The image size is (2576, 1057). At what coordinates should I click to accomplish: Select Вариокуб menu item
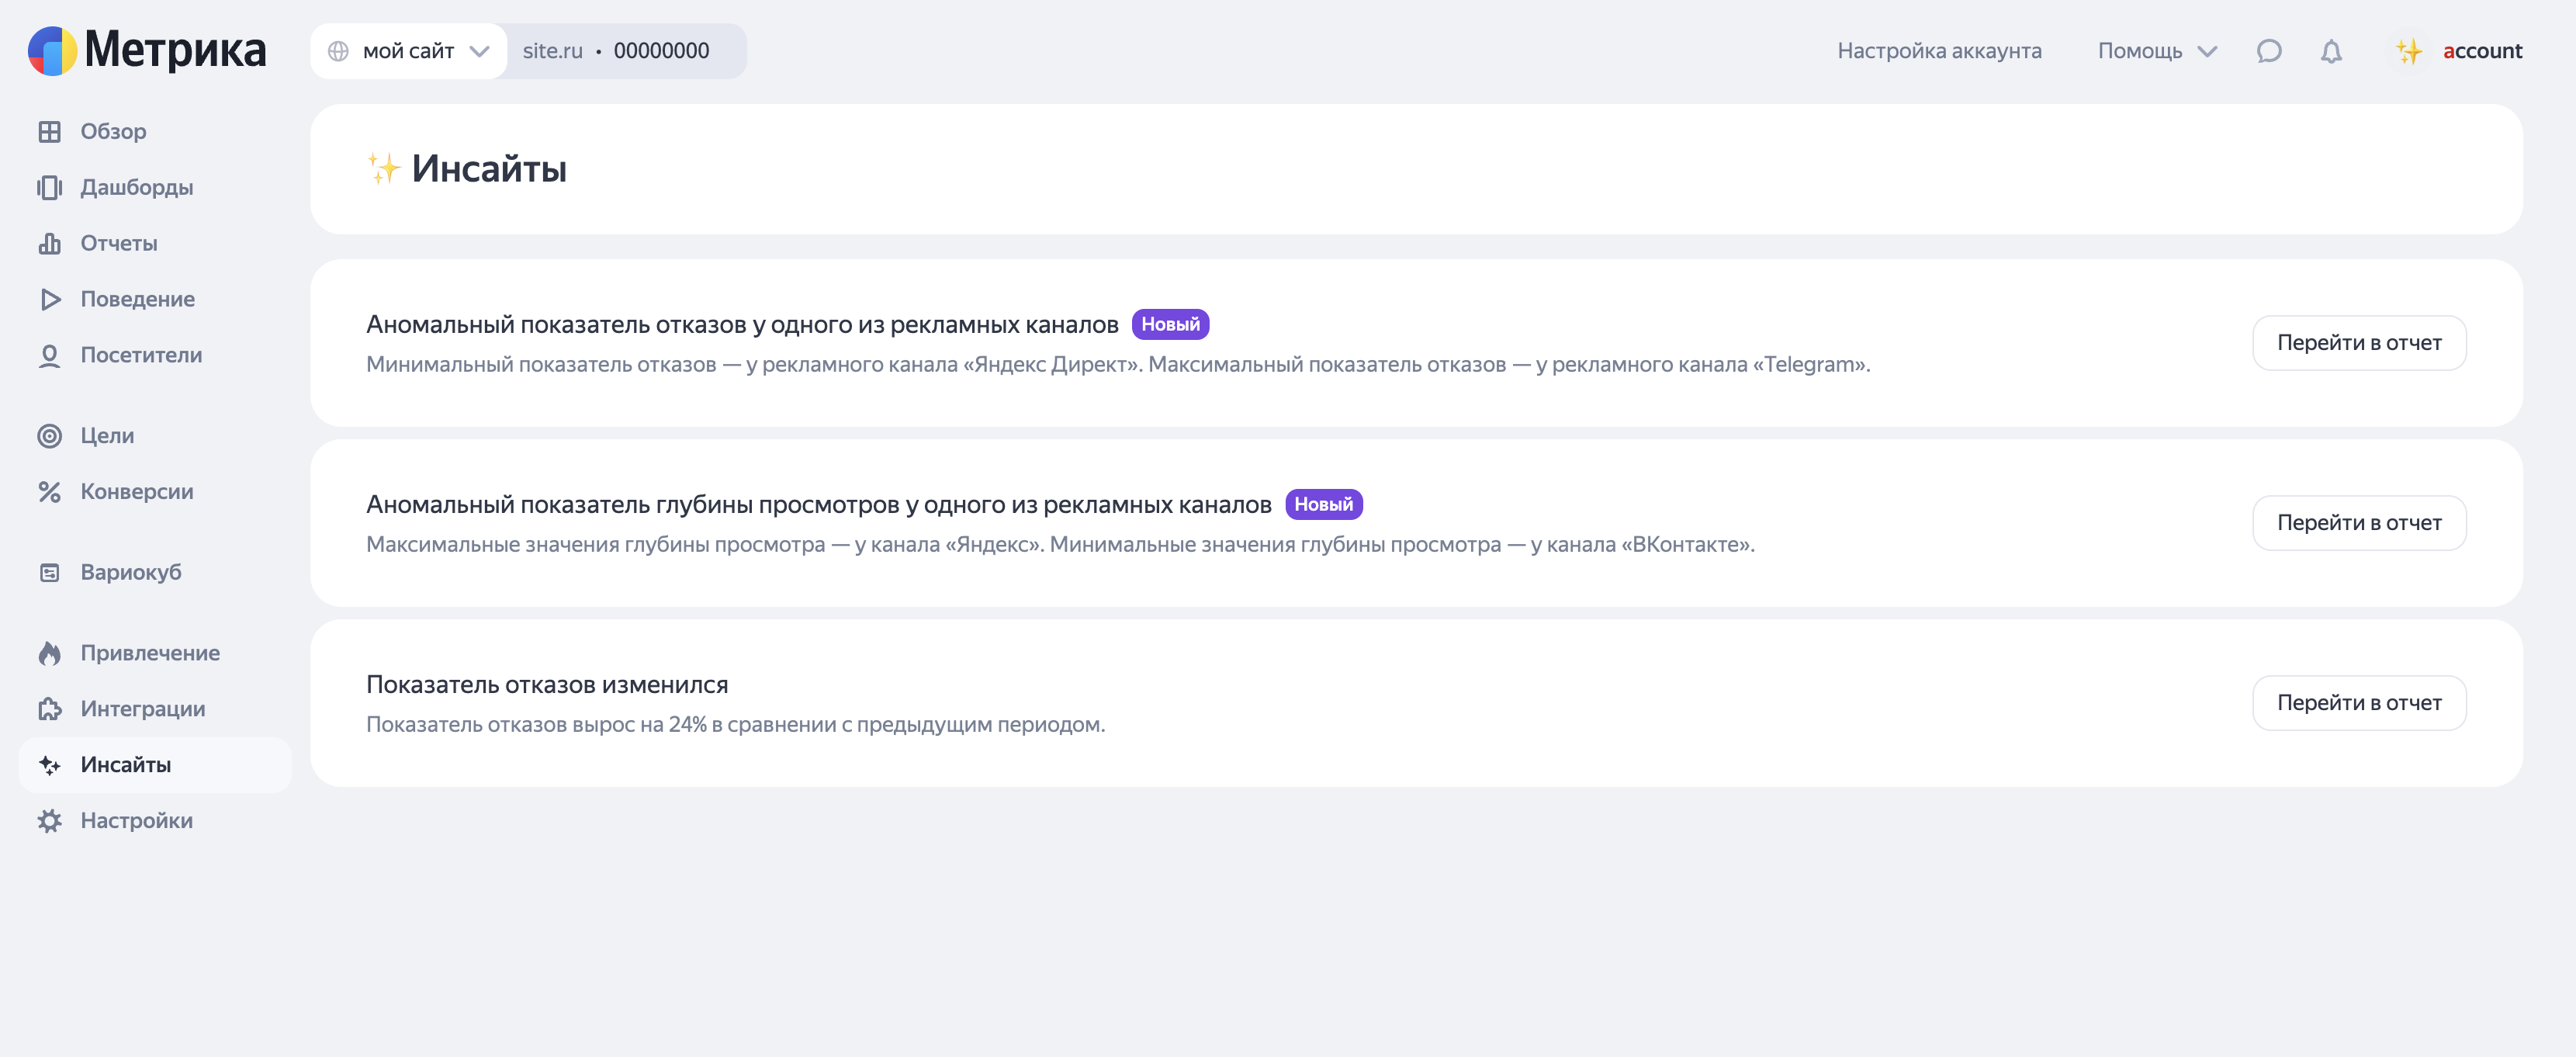tap(131, 572)
